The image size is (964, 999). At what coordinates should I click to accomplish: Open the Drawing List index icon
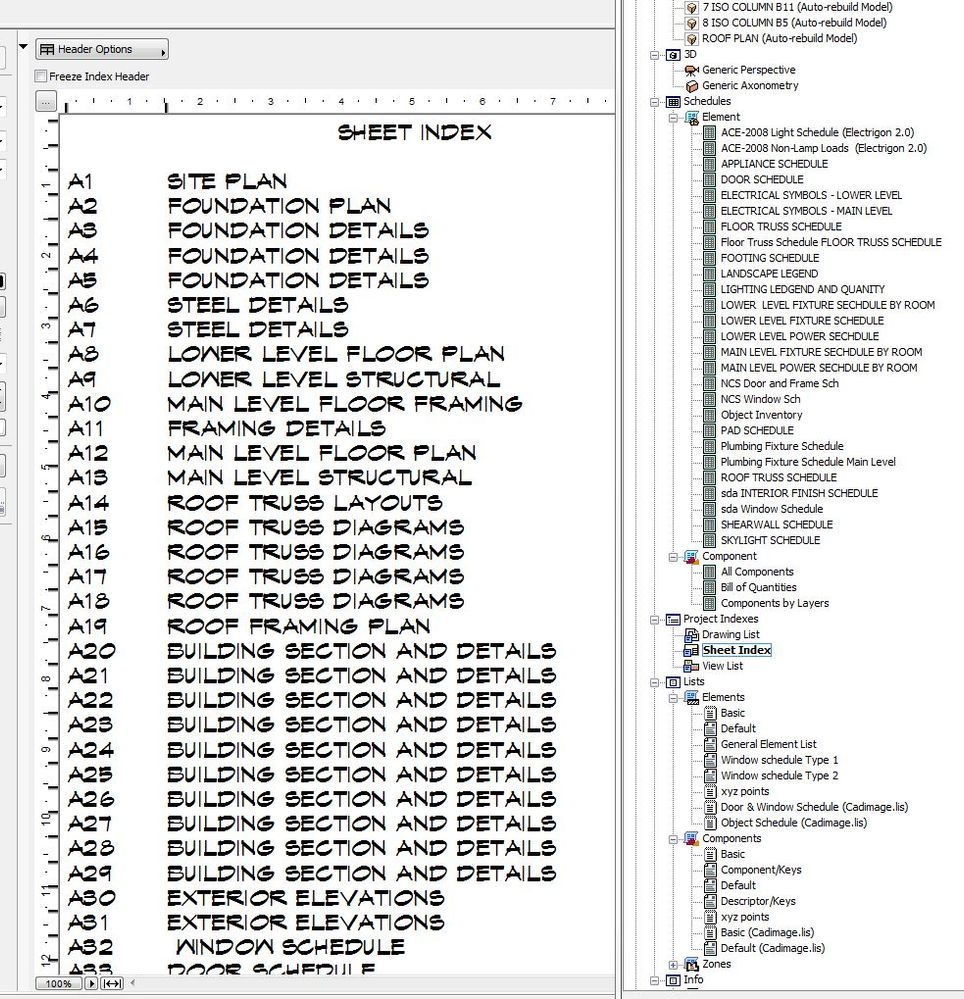(691, 635)
